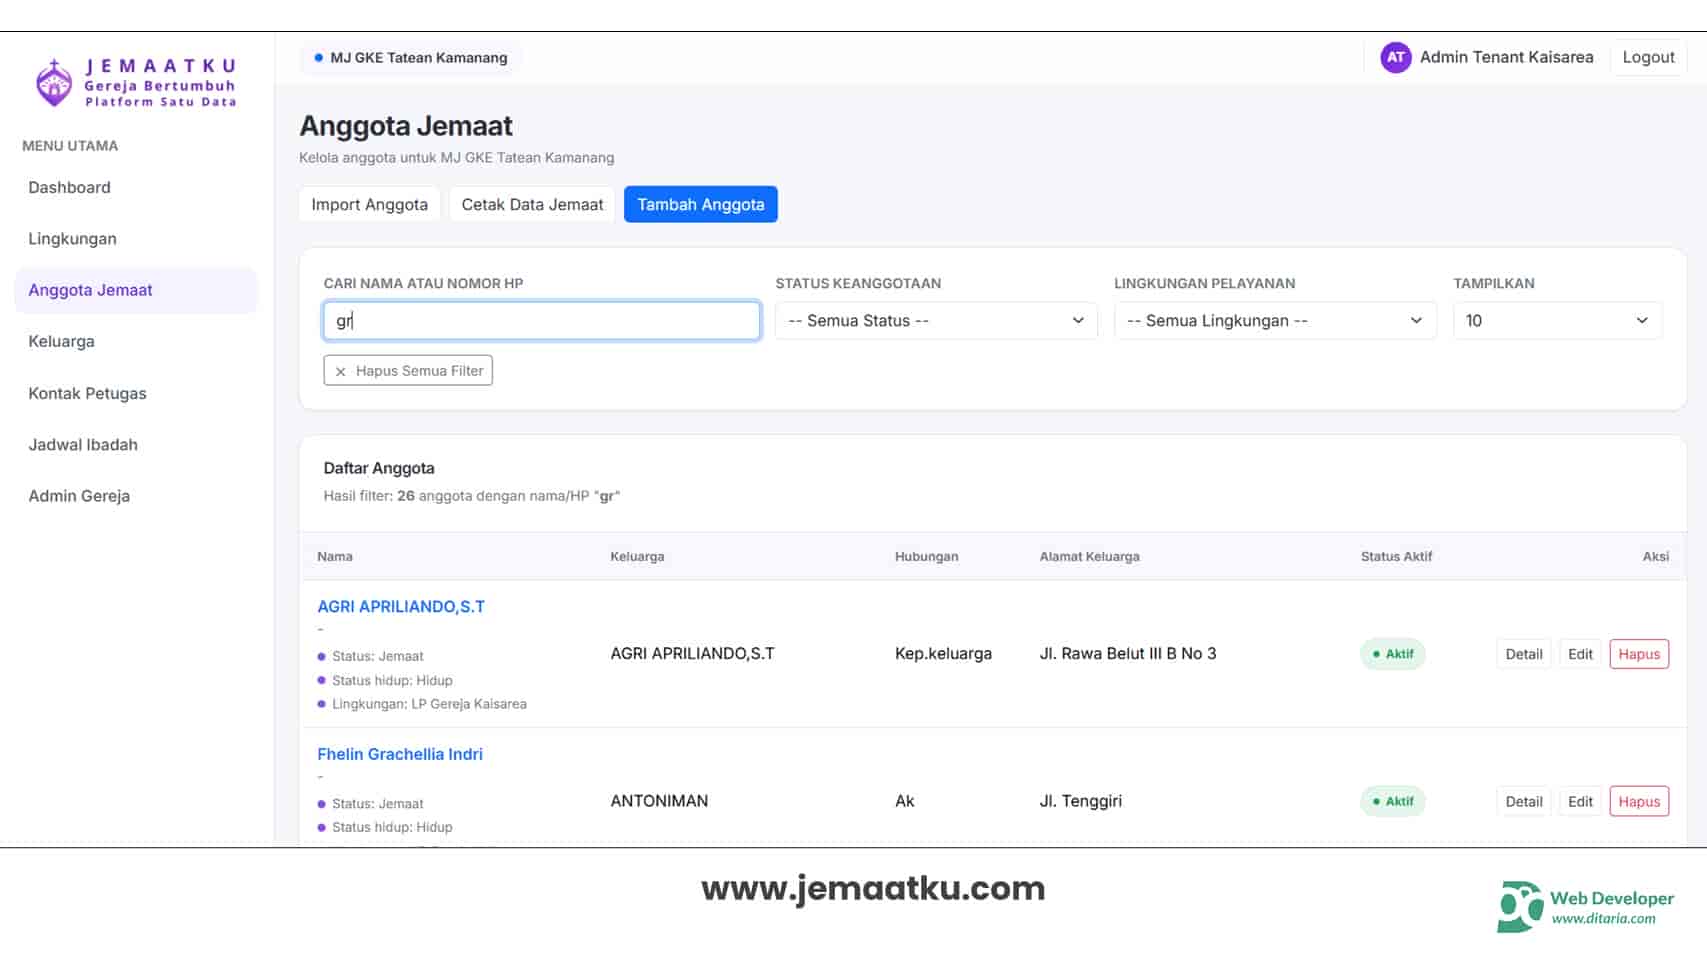Screen dimensions: 1707x960
Task: Click the Import Anggota button
Action: (x=369, y=205)
